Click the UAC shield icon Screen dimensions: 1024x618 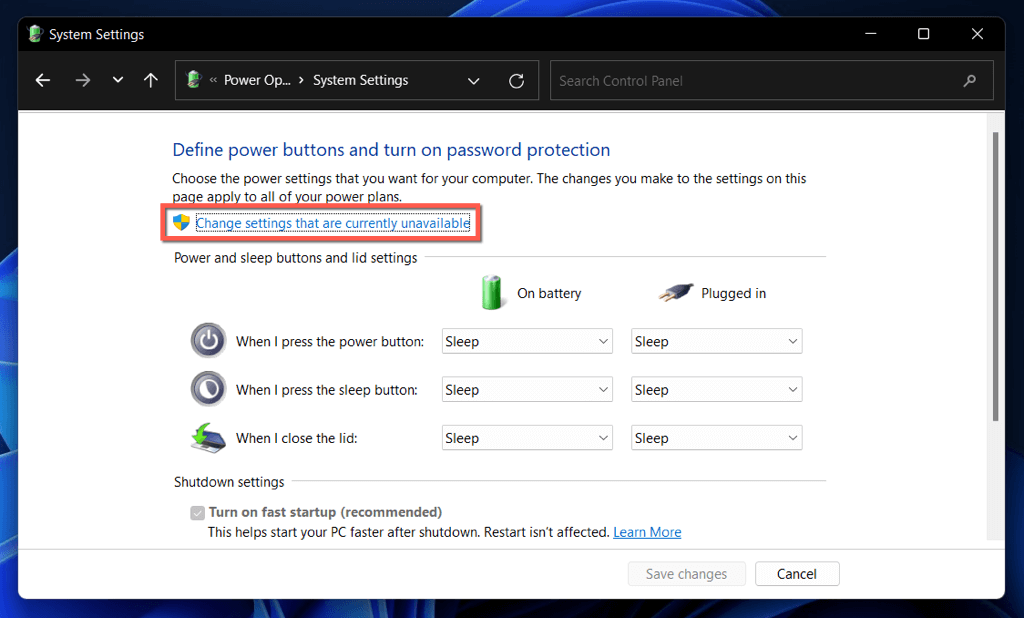[x=181, y=223]
